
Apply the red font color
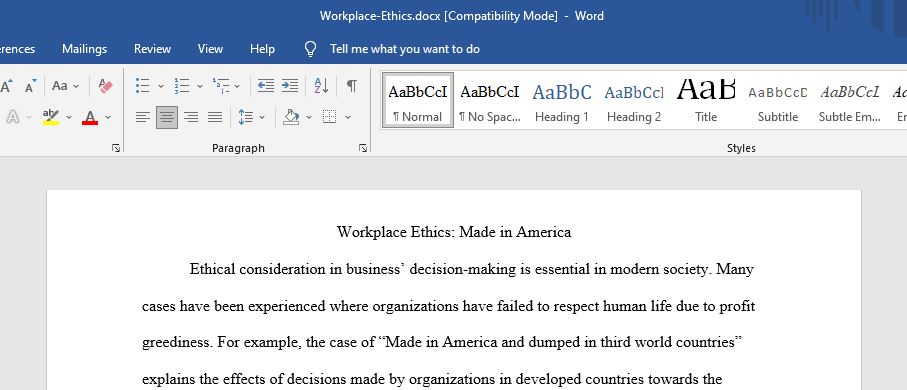[x=90, y=117]
